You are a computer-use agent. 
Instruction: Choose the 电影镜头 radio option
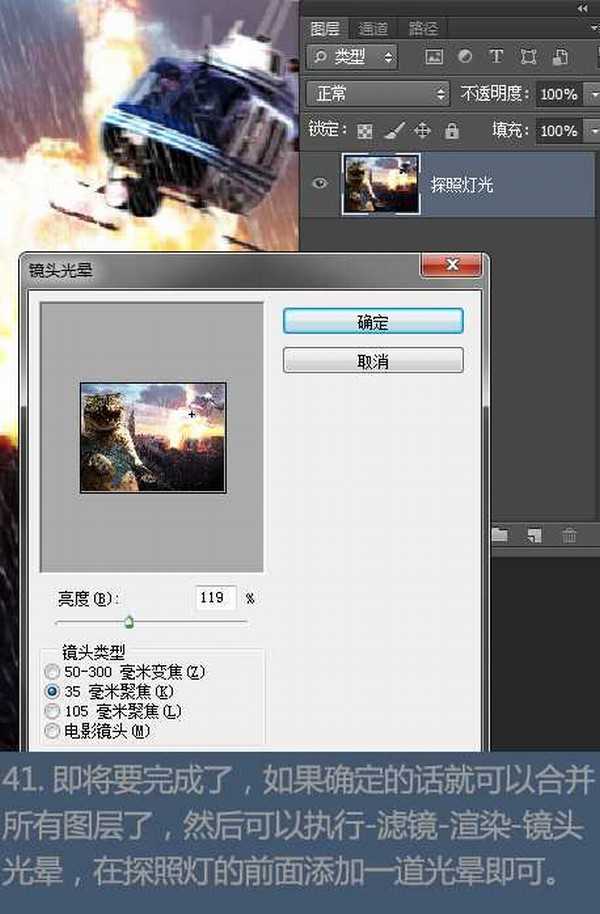point(53,731)
